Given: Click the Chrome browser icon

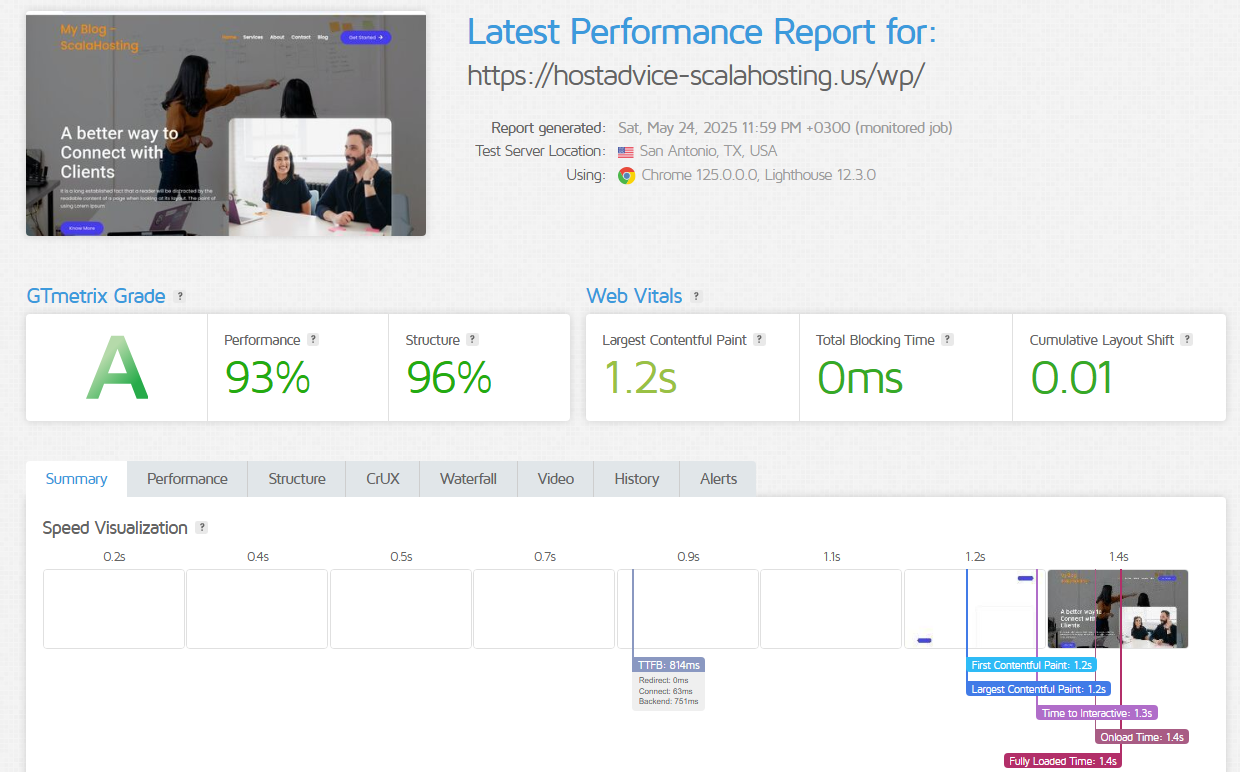Looking at the screenshot, I should [626, 175].
